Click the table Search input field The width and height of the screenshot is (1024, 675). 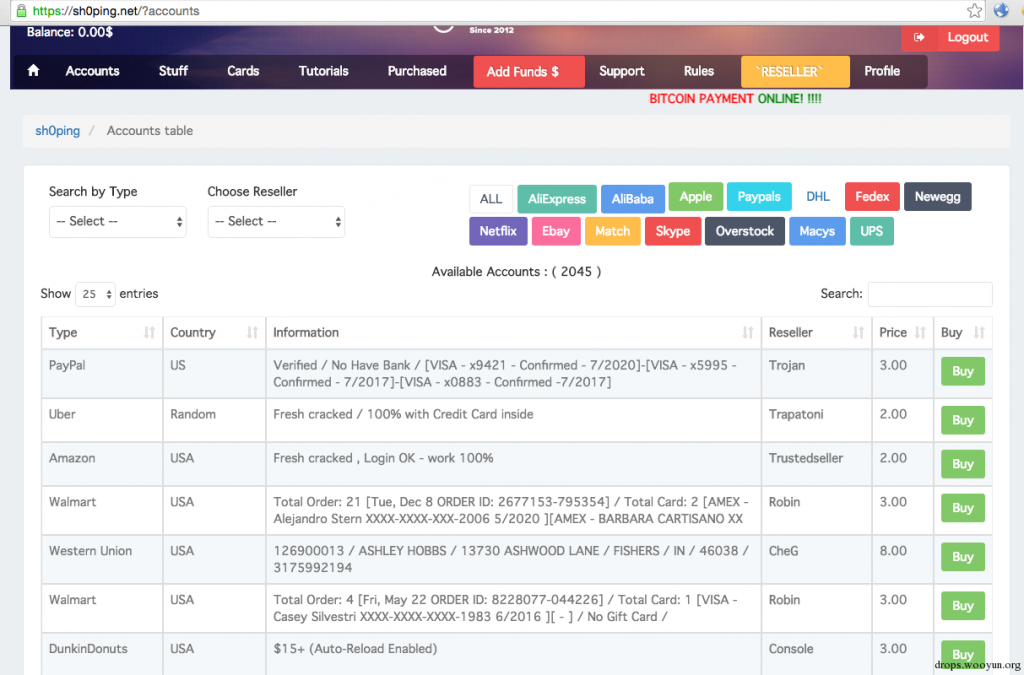[x=929, y=294]
